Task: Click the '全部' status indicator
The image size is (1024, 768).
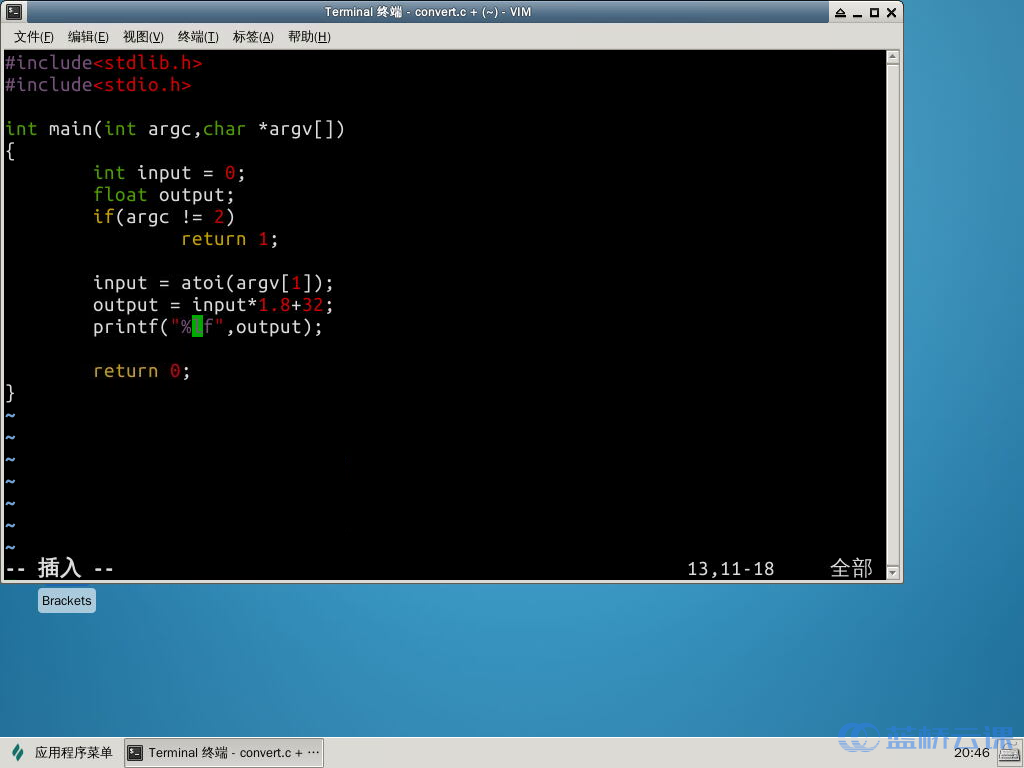Action: point(851,568)
